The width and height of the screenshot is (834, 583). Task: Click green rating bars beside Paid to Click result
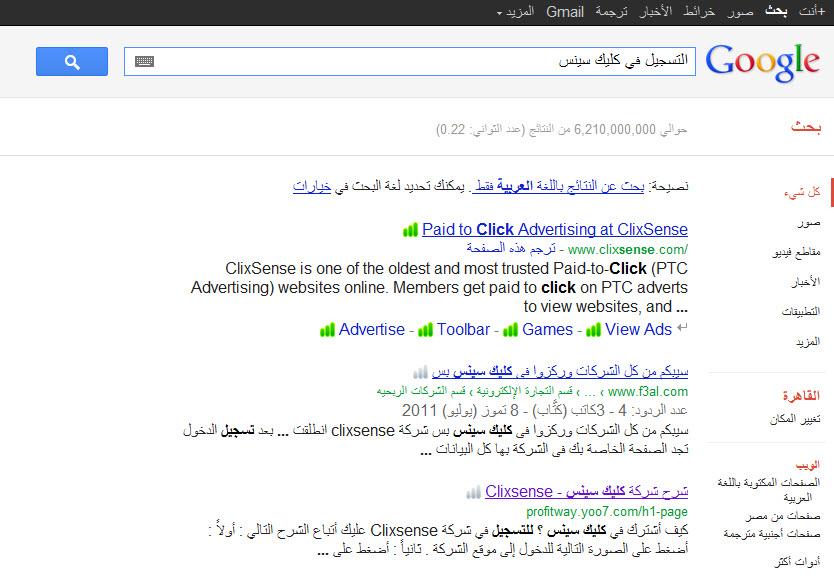[410, 230]
